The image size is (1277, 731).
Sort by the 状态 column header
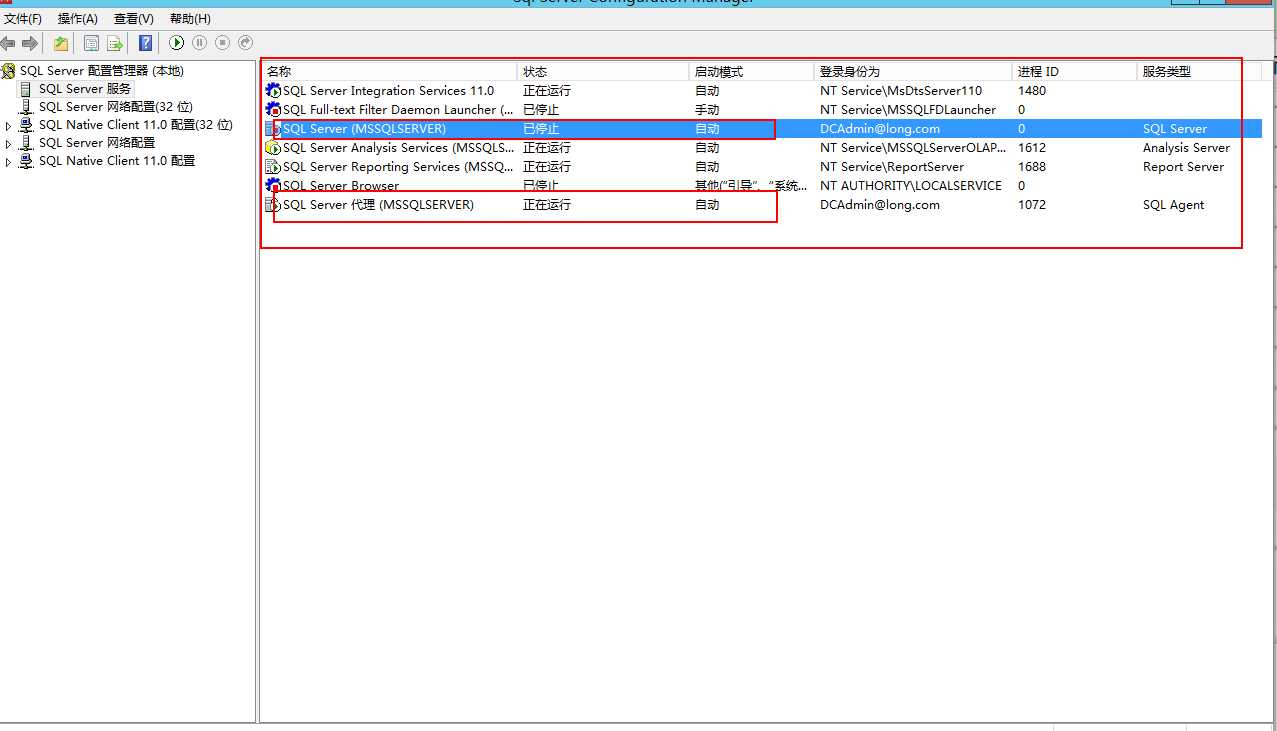pos(603,72)
